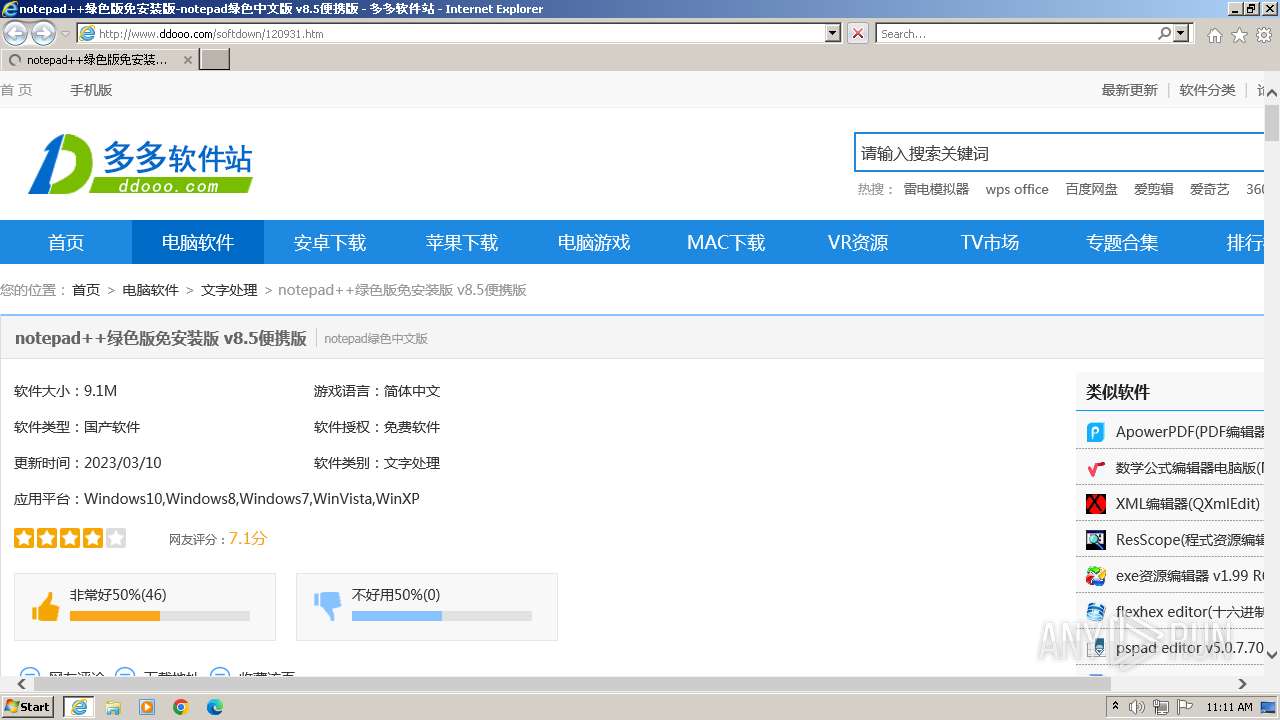Viewport: 1280px width, 720px height.
Task: Click the Start button
Action: 28,707
